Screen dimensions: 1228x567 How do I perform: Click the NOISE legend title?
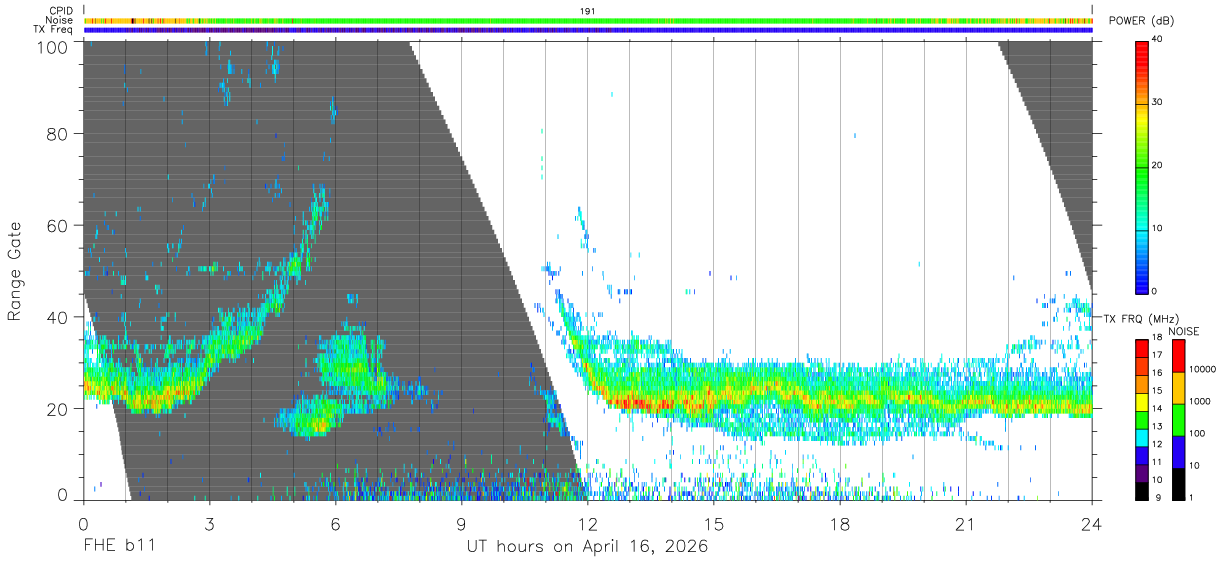click(x=1183, y=331)
